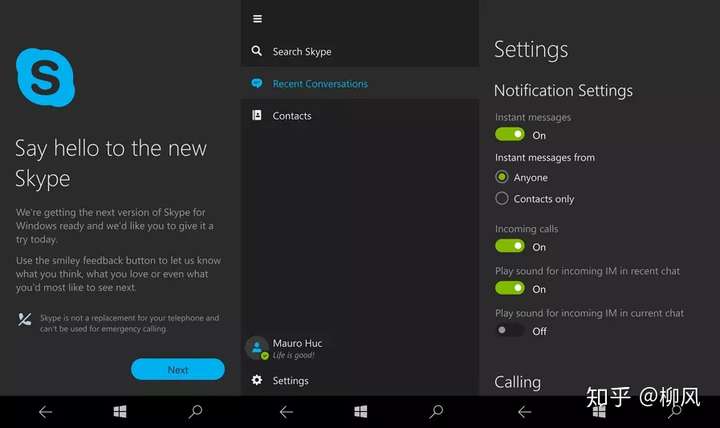Click the Settings page title
The width and height of the screenshot is (720, 428).
[531, 50]
